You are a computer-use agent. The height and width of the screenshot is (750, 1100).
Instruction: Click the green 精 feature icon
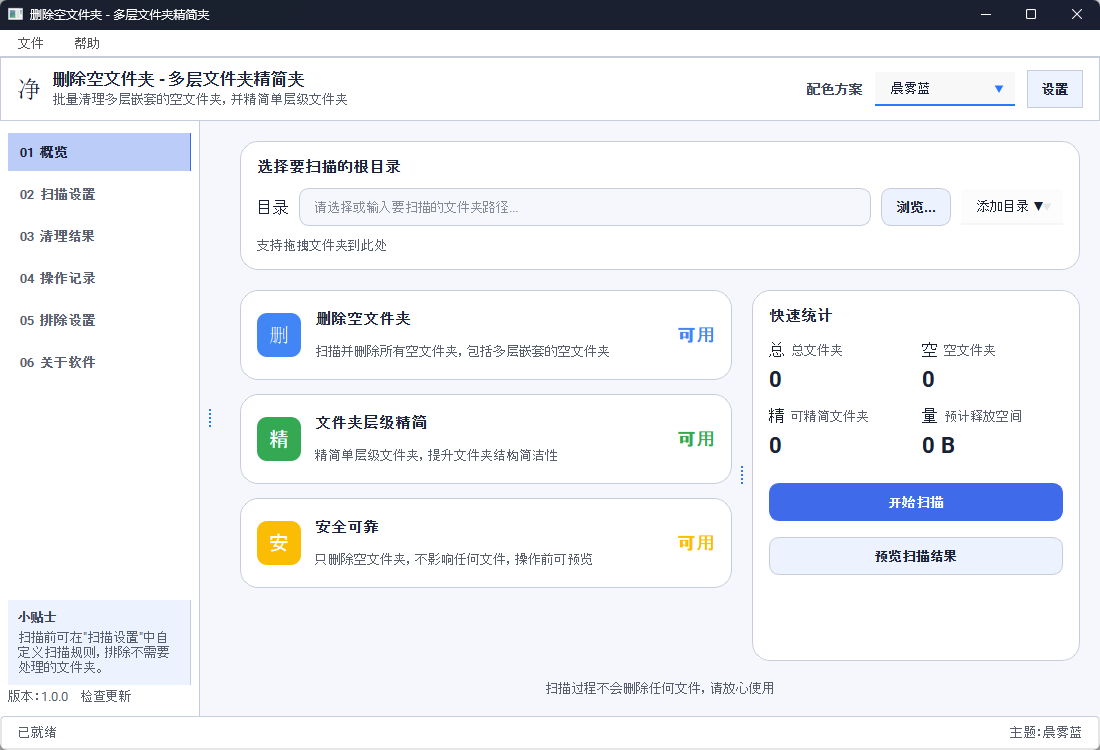(279, 439)
